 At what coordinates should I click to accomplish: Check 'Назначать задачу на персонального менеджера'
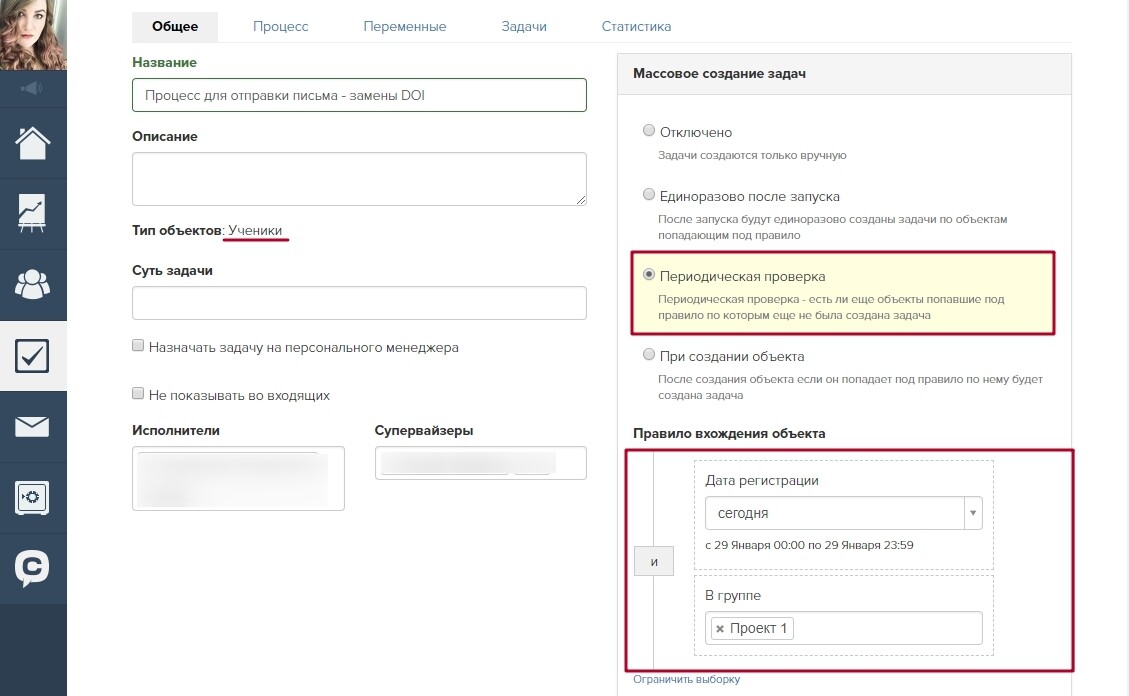click(138, 345)
